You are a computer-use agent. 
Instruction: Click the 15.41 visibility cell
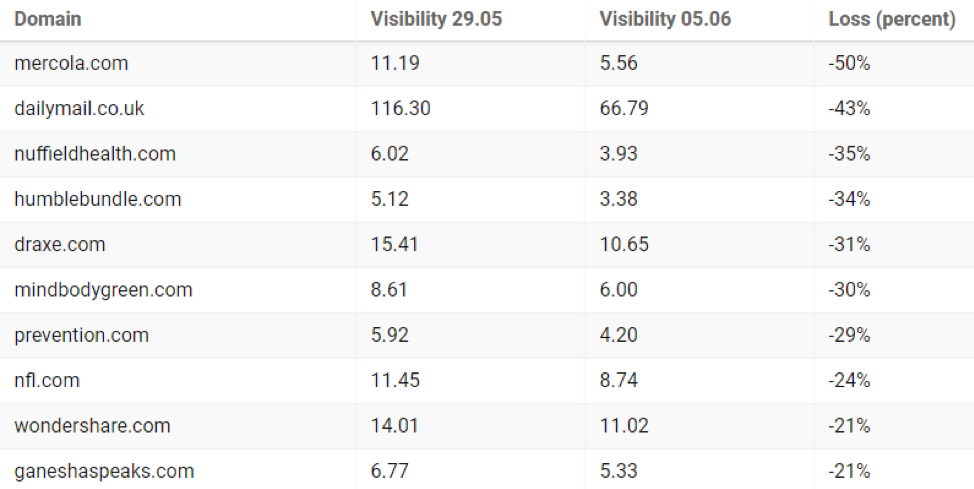click(394, 244)
